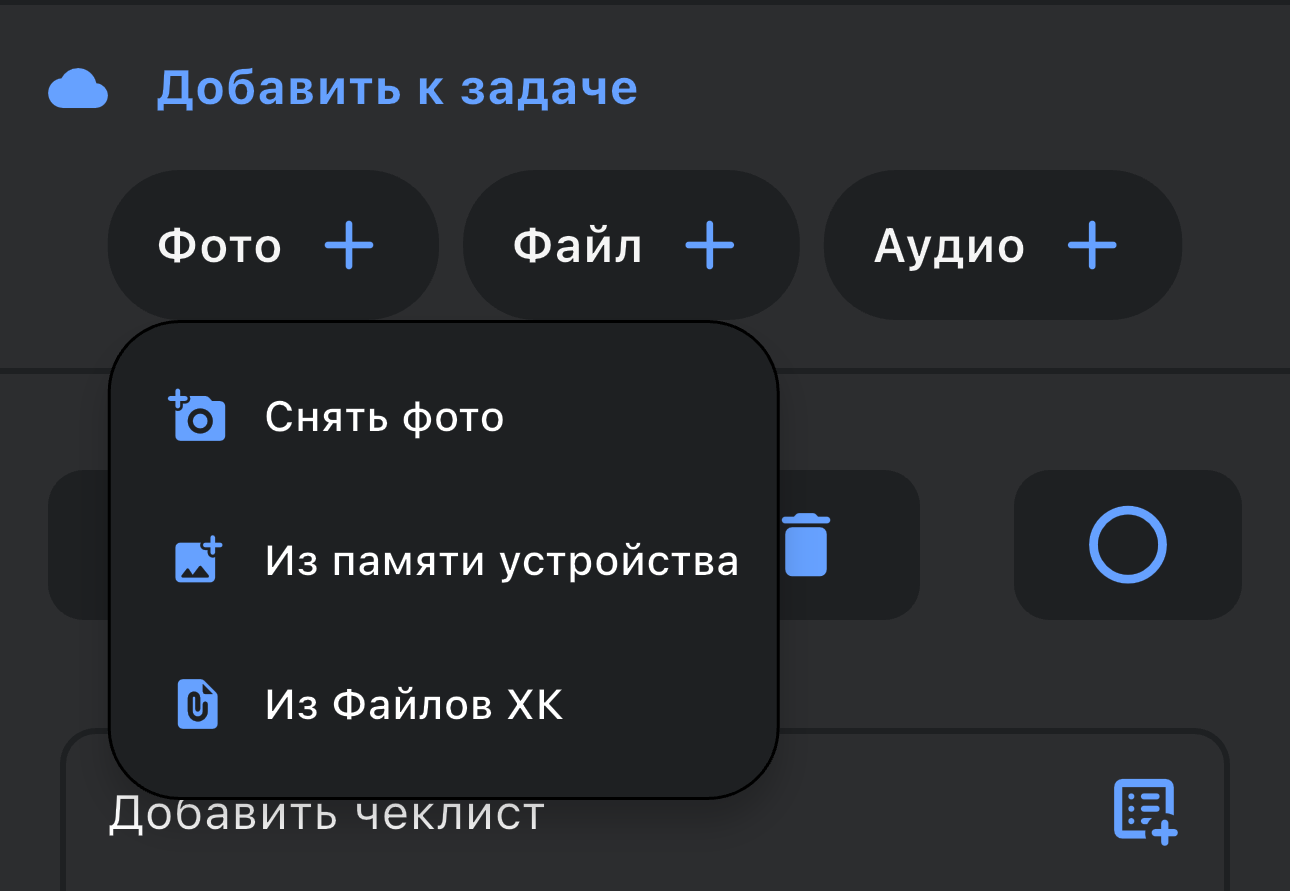The height and width of the screenshot is (891, 1290).
Task: Open the Аудио attachment dropdown label
Action: (949, 246)
